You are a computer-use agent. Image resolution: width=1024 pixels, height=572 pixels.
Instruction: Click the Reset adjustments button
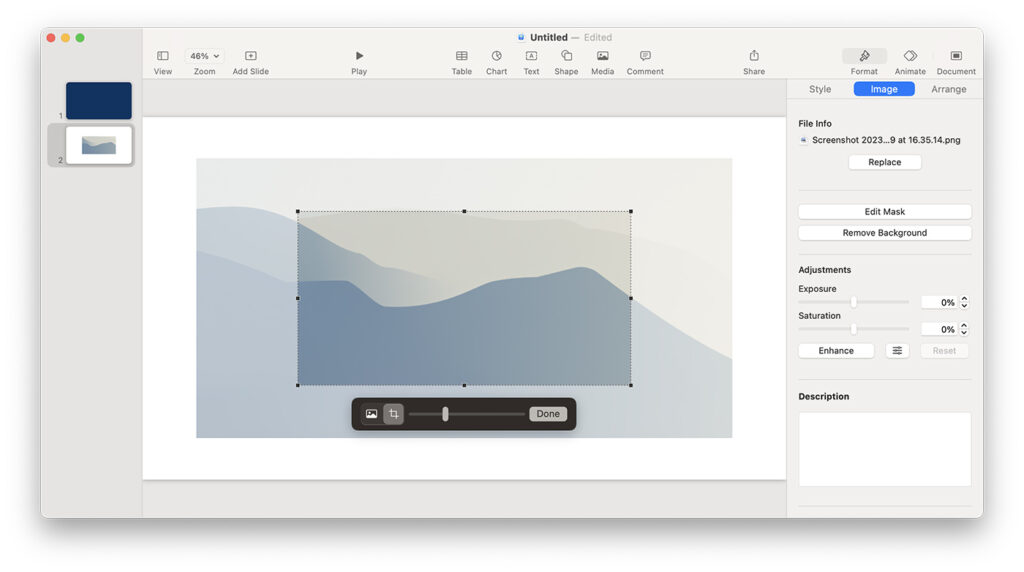click(944, 351)
